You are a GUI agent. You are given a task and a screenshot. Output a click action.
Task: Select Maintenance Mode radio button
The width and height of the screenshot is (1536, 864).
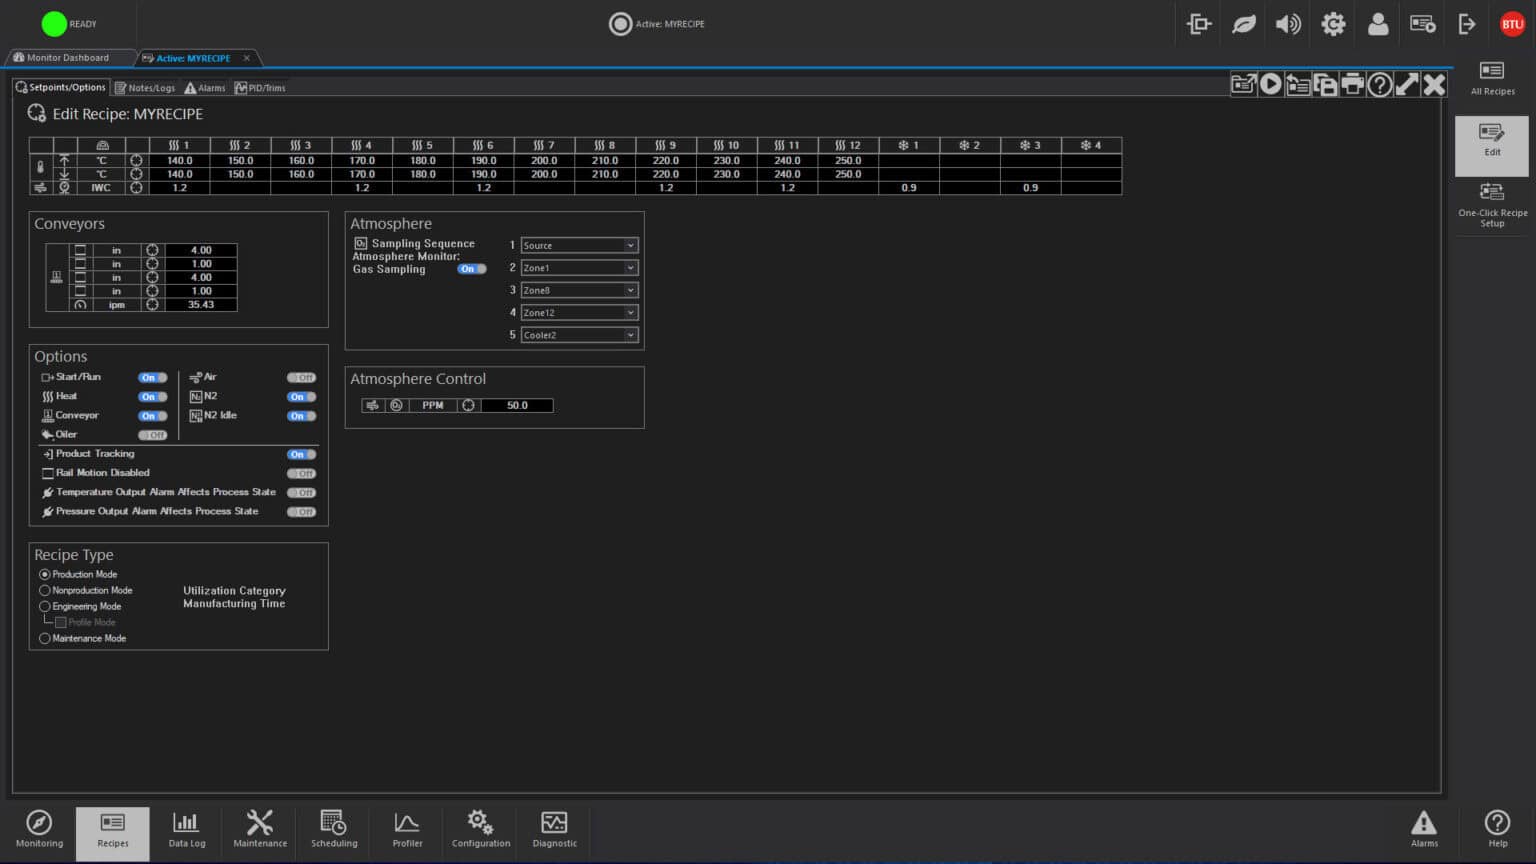tap(45, 638)
